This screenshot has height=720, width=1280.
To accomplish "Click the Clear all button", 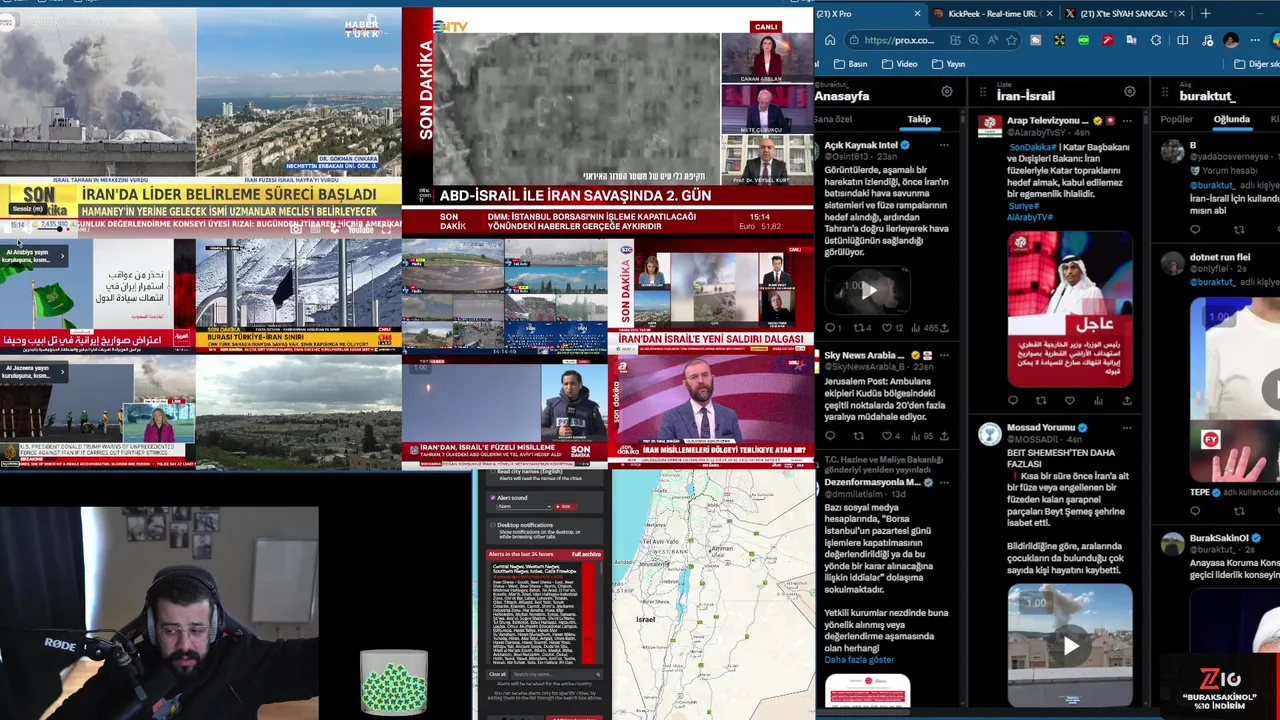I will pyautogui.click(x=497, y=674).
